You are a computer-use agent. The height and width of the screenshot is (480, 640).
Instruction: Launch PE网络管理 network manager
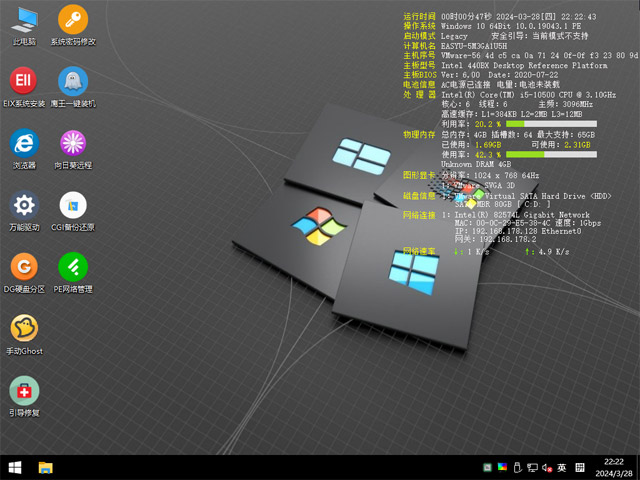pyautogui.click(x=73, y=273)
